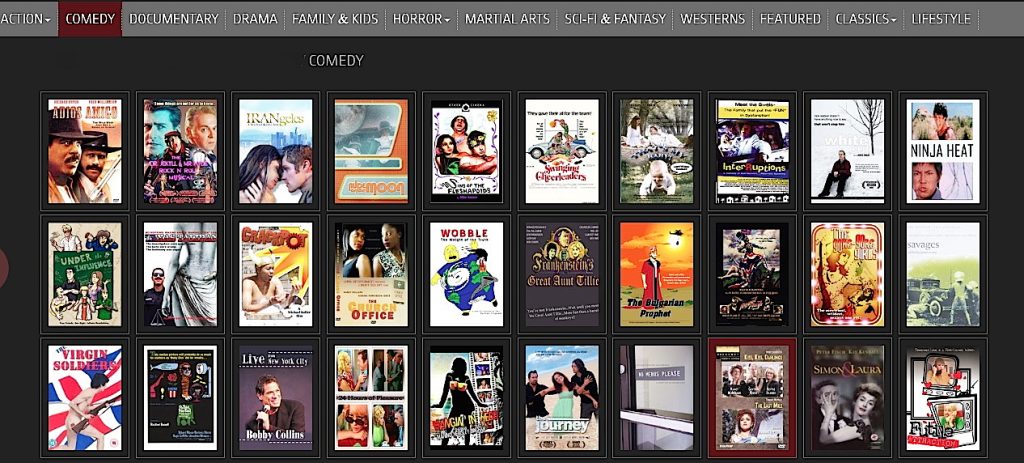Click the Westerns navigation link

[x=712, y=18]
